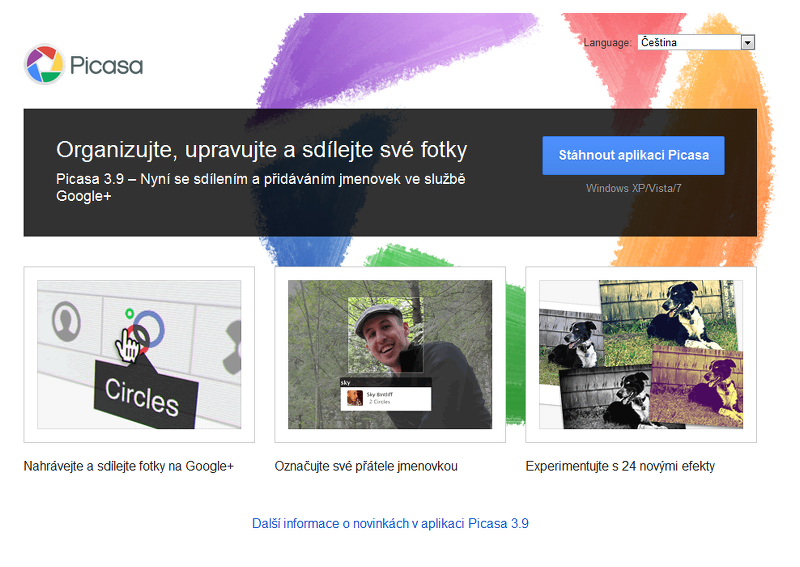The height and width of the screenshot is (567, 800).
Task: Click the Organizujte, upravujte a sdílejte headline
Action: tap(261, 150)
